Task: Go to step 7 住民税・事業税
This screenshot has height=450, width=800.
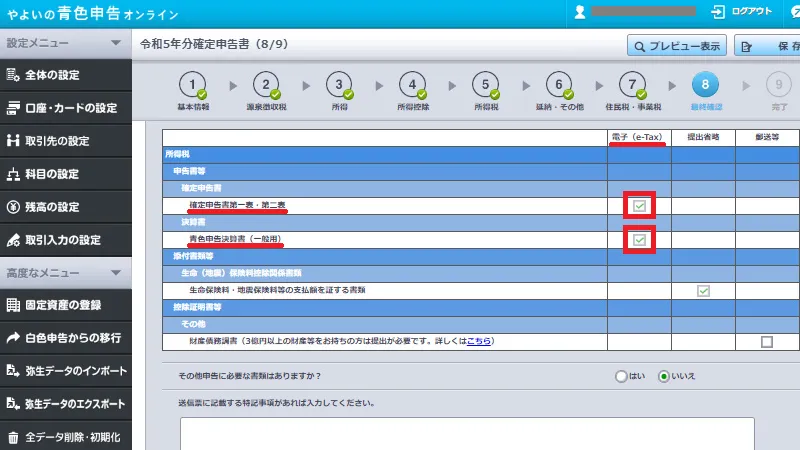Action: point(633,91)
